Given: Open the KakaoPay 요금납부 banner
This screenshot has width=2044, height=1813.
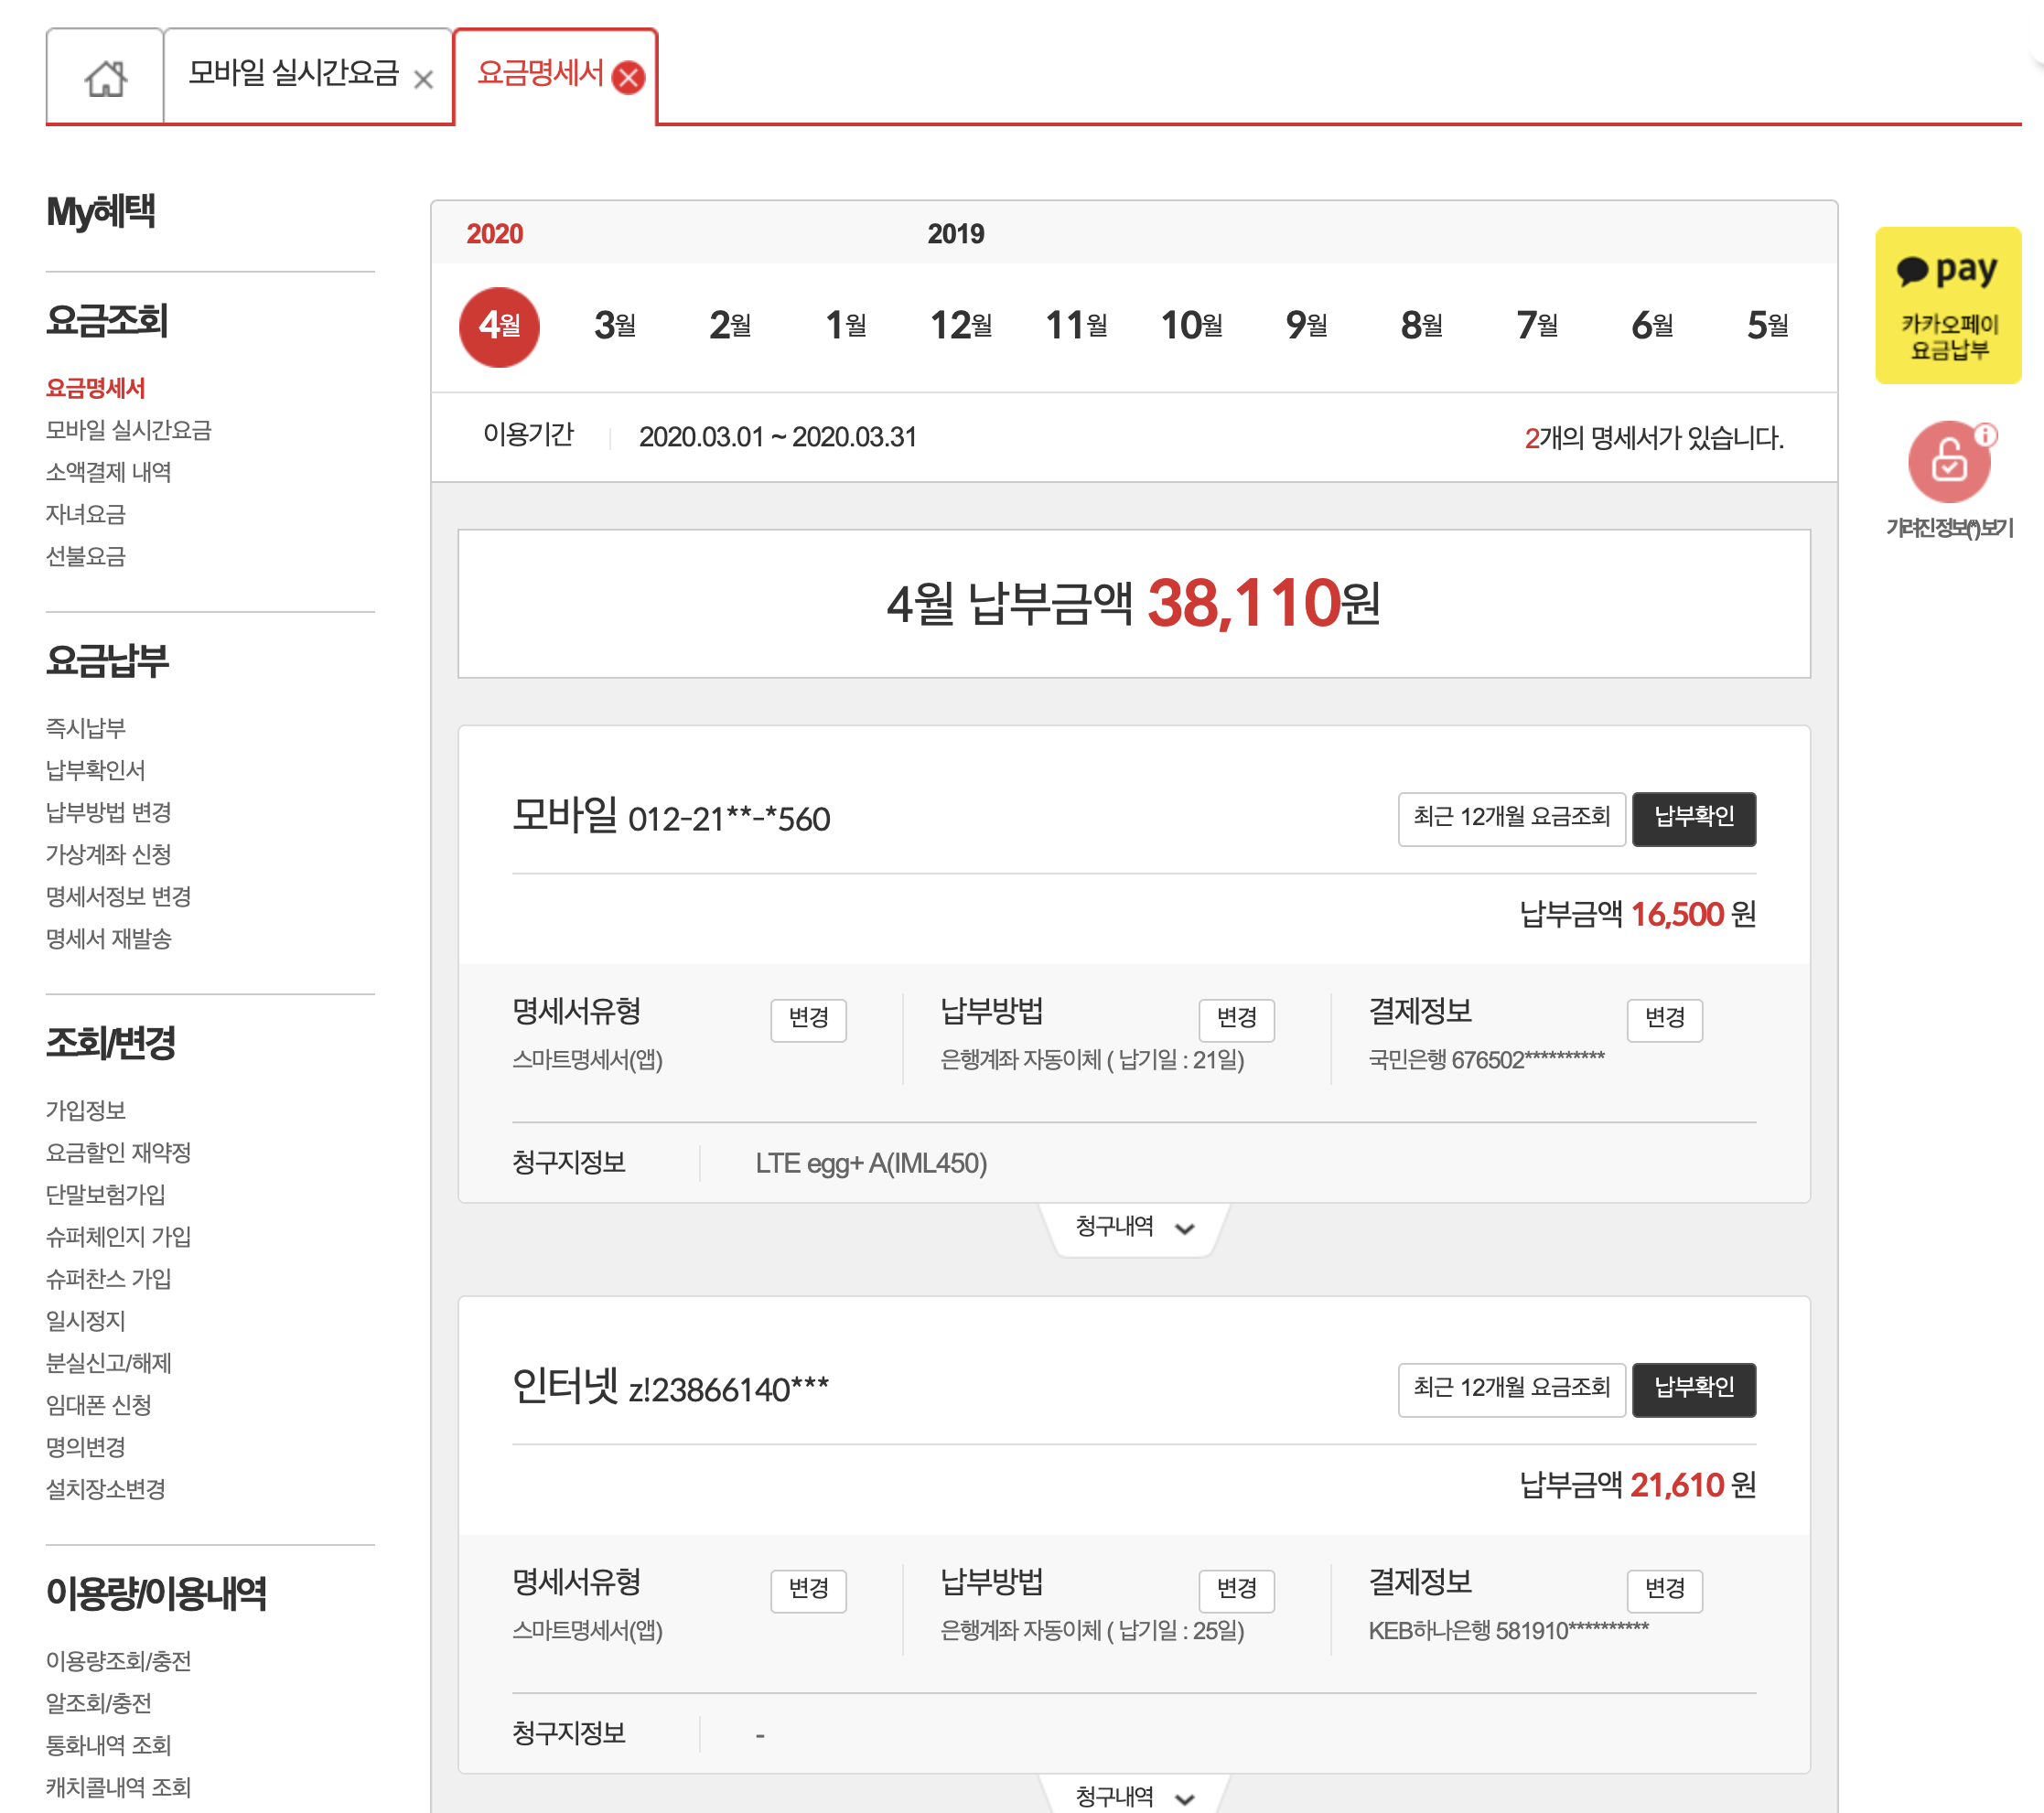Looking at the screenshot, I should tap(1947, 305).
